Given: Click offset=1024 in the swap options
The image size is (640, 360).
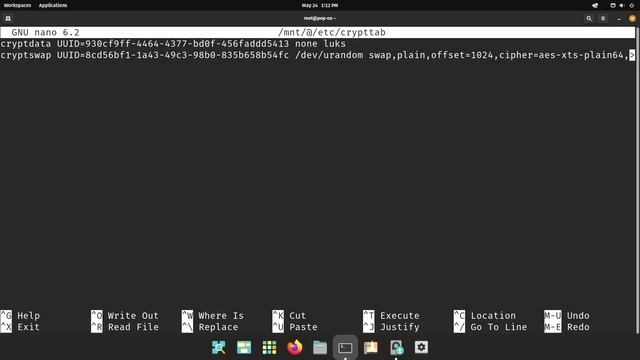Looking at the screenshot, I should (x=462, y=55).
